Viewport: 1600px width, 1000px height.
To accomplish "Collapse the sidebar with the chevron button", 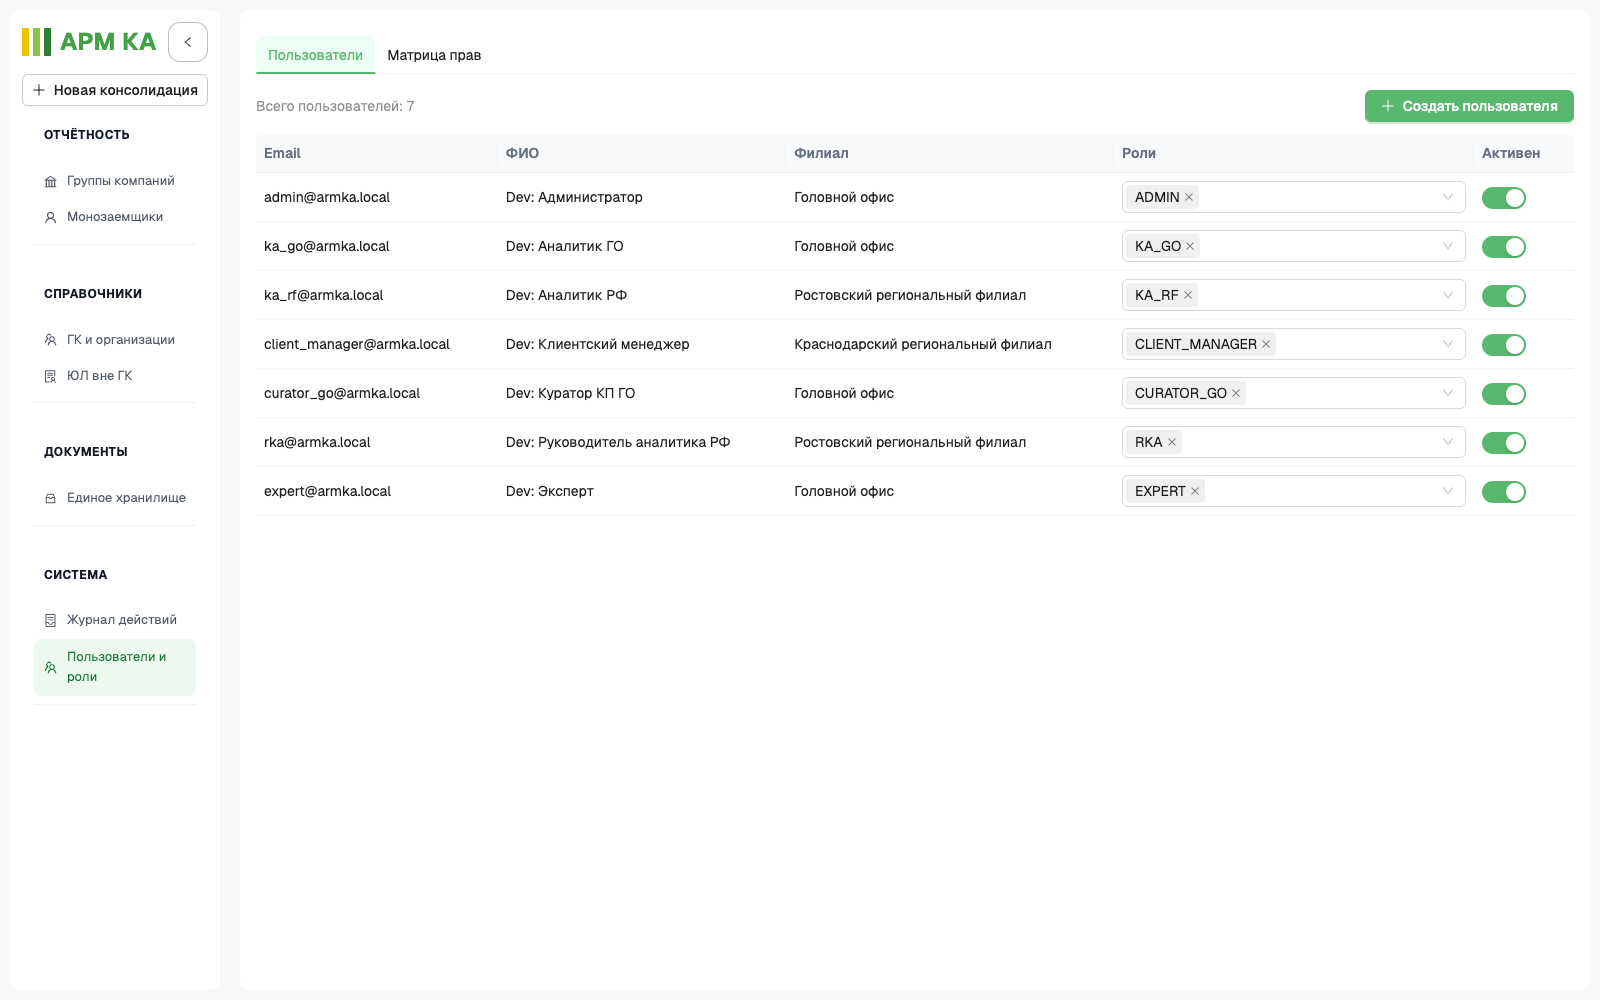I will click(x=188, y=42).
